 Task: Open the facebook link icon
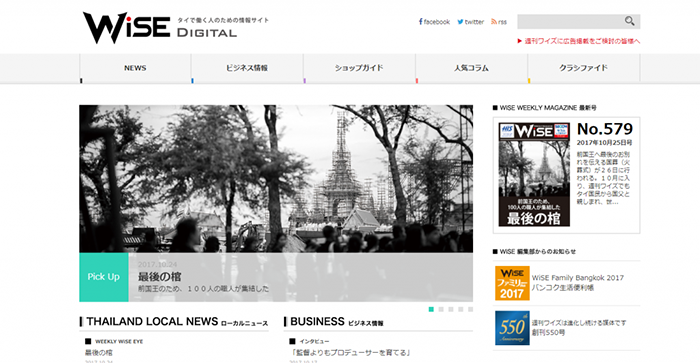coord(421,21)
